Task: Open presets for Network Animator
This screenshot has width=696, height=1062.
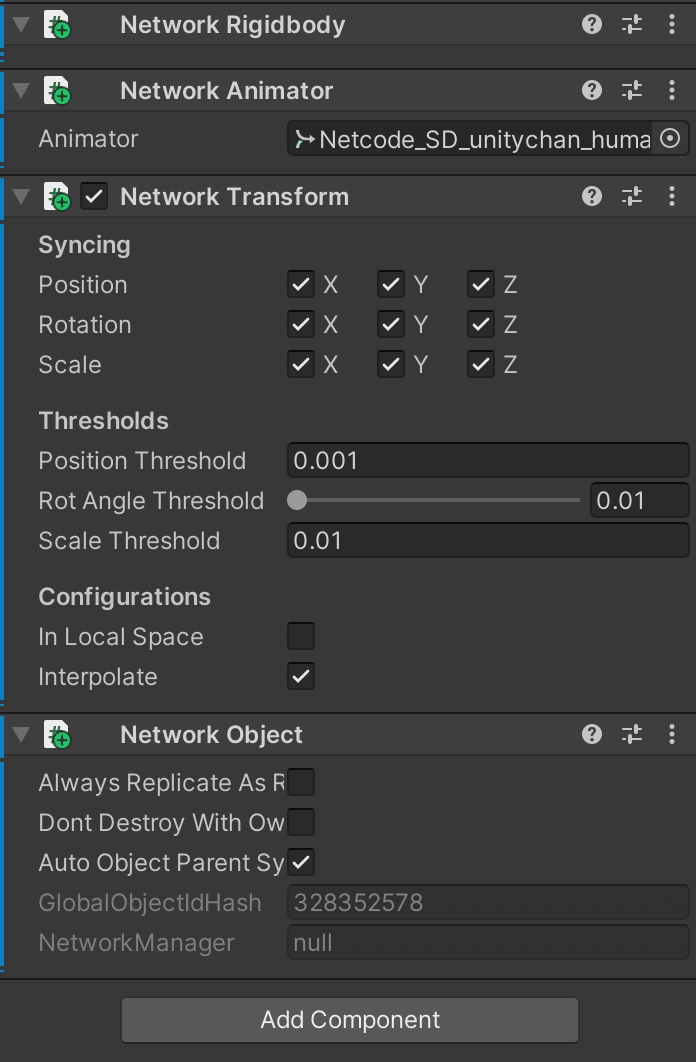Action: [x=631, y=90]
